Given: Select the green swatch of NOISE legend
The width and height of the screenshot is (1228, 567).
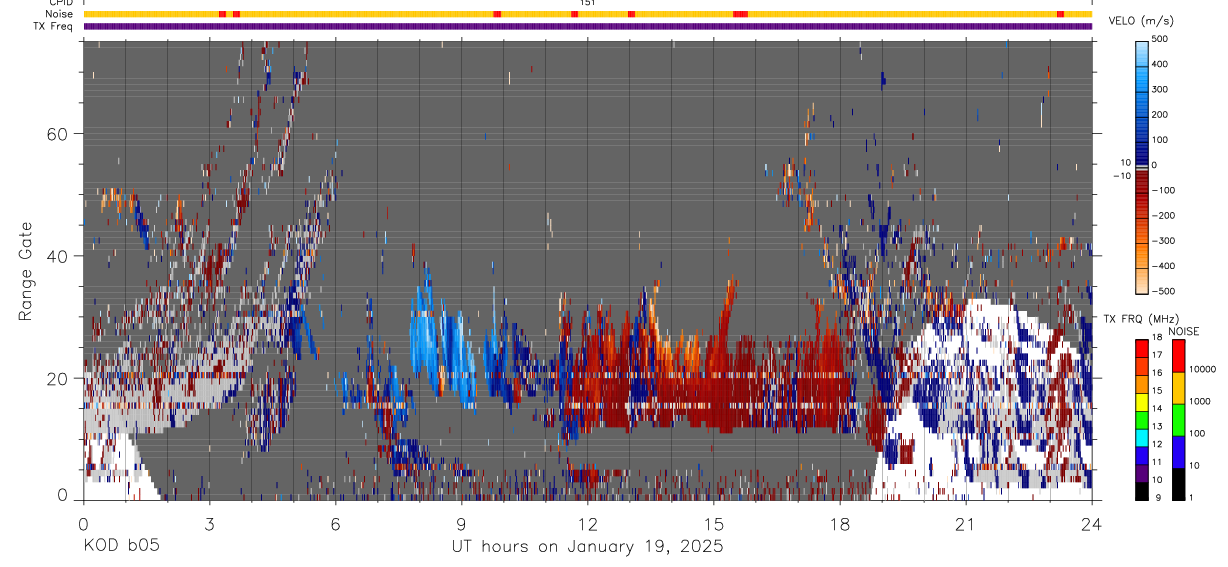Looking at the screenshot, I should (1177, 420).
